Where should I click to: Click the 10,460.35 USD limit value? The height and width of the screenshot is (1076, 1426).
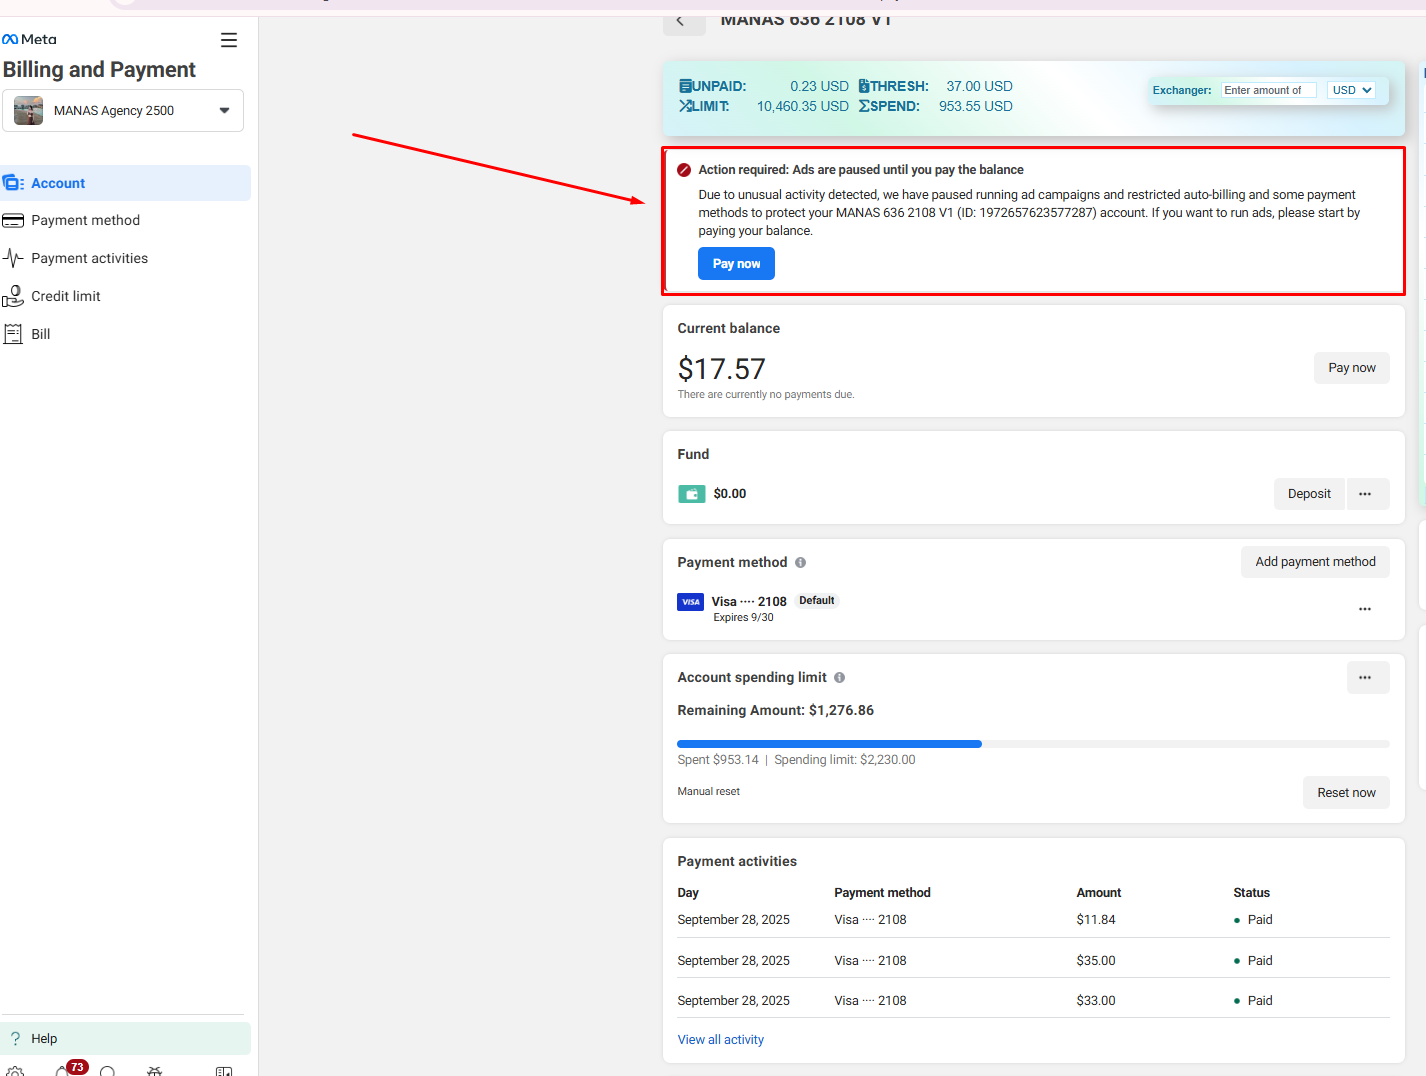pos(802,106)
